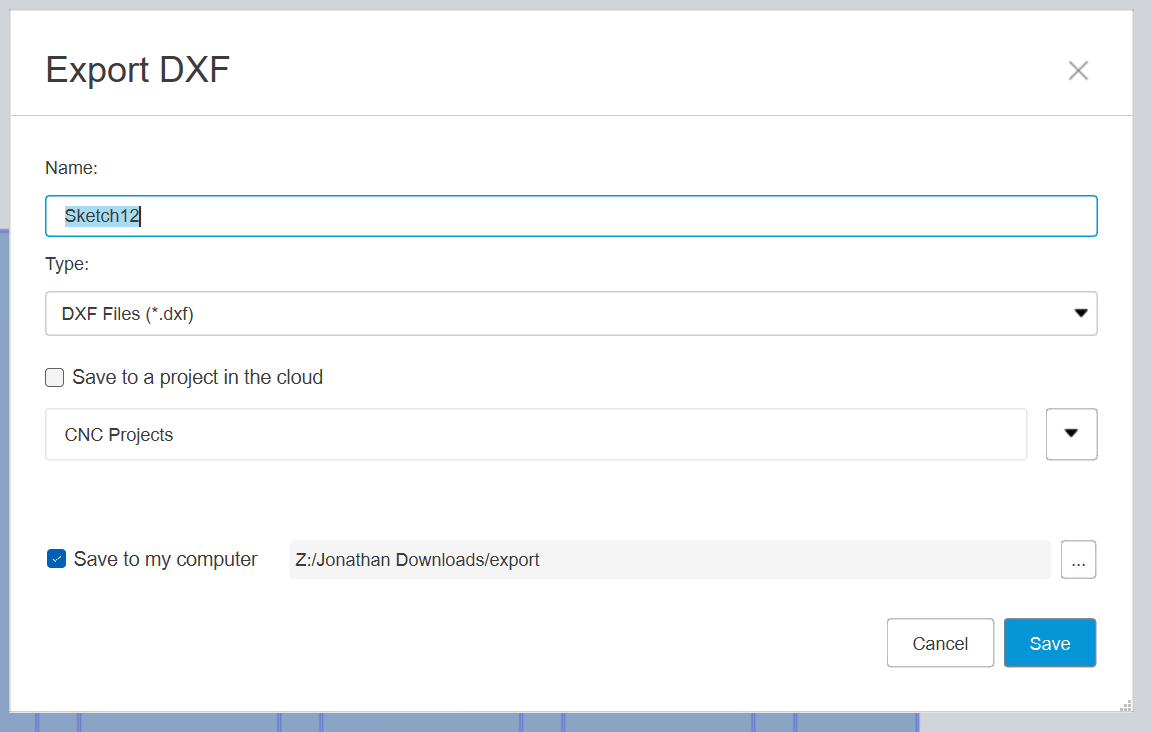Image resolution: width=1152 pixels, height=732 pixels.
Task: Grab the dialog resize grip corner
Action: 1125,706
